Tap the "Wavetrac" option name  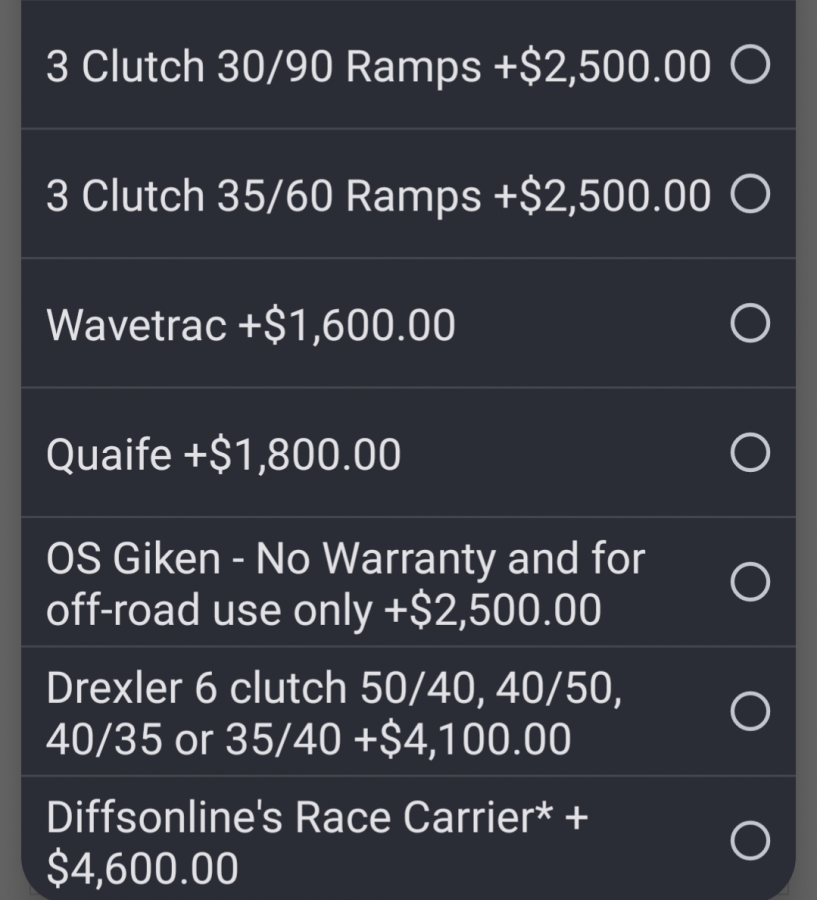click(x=136, y=325)
